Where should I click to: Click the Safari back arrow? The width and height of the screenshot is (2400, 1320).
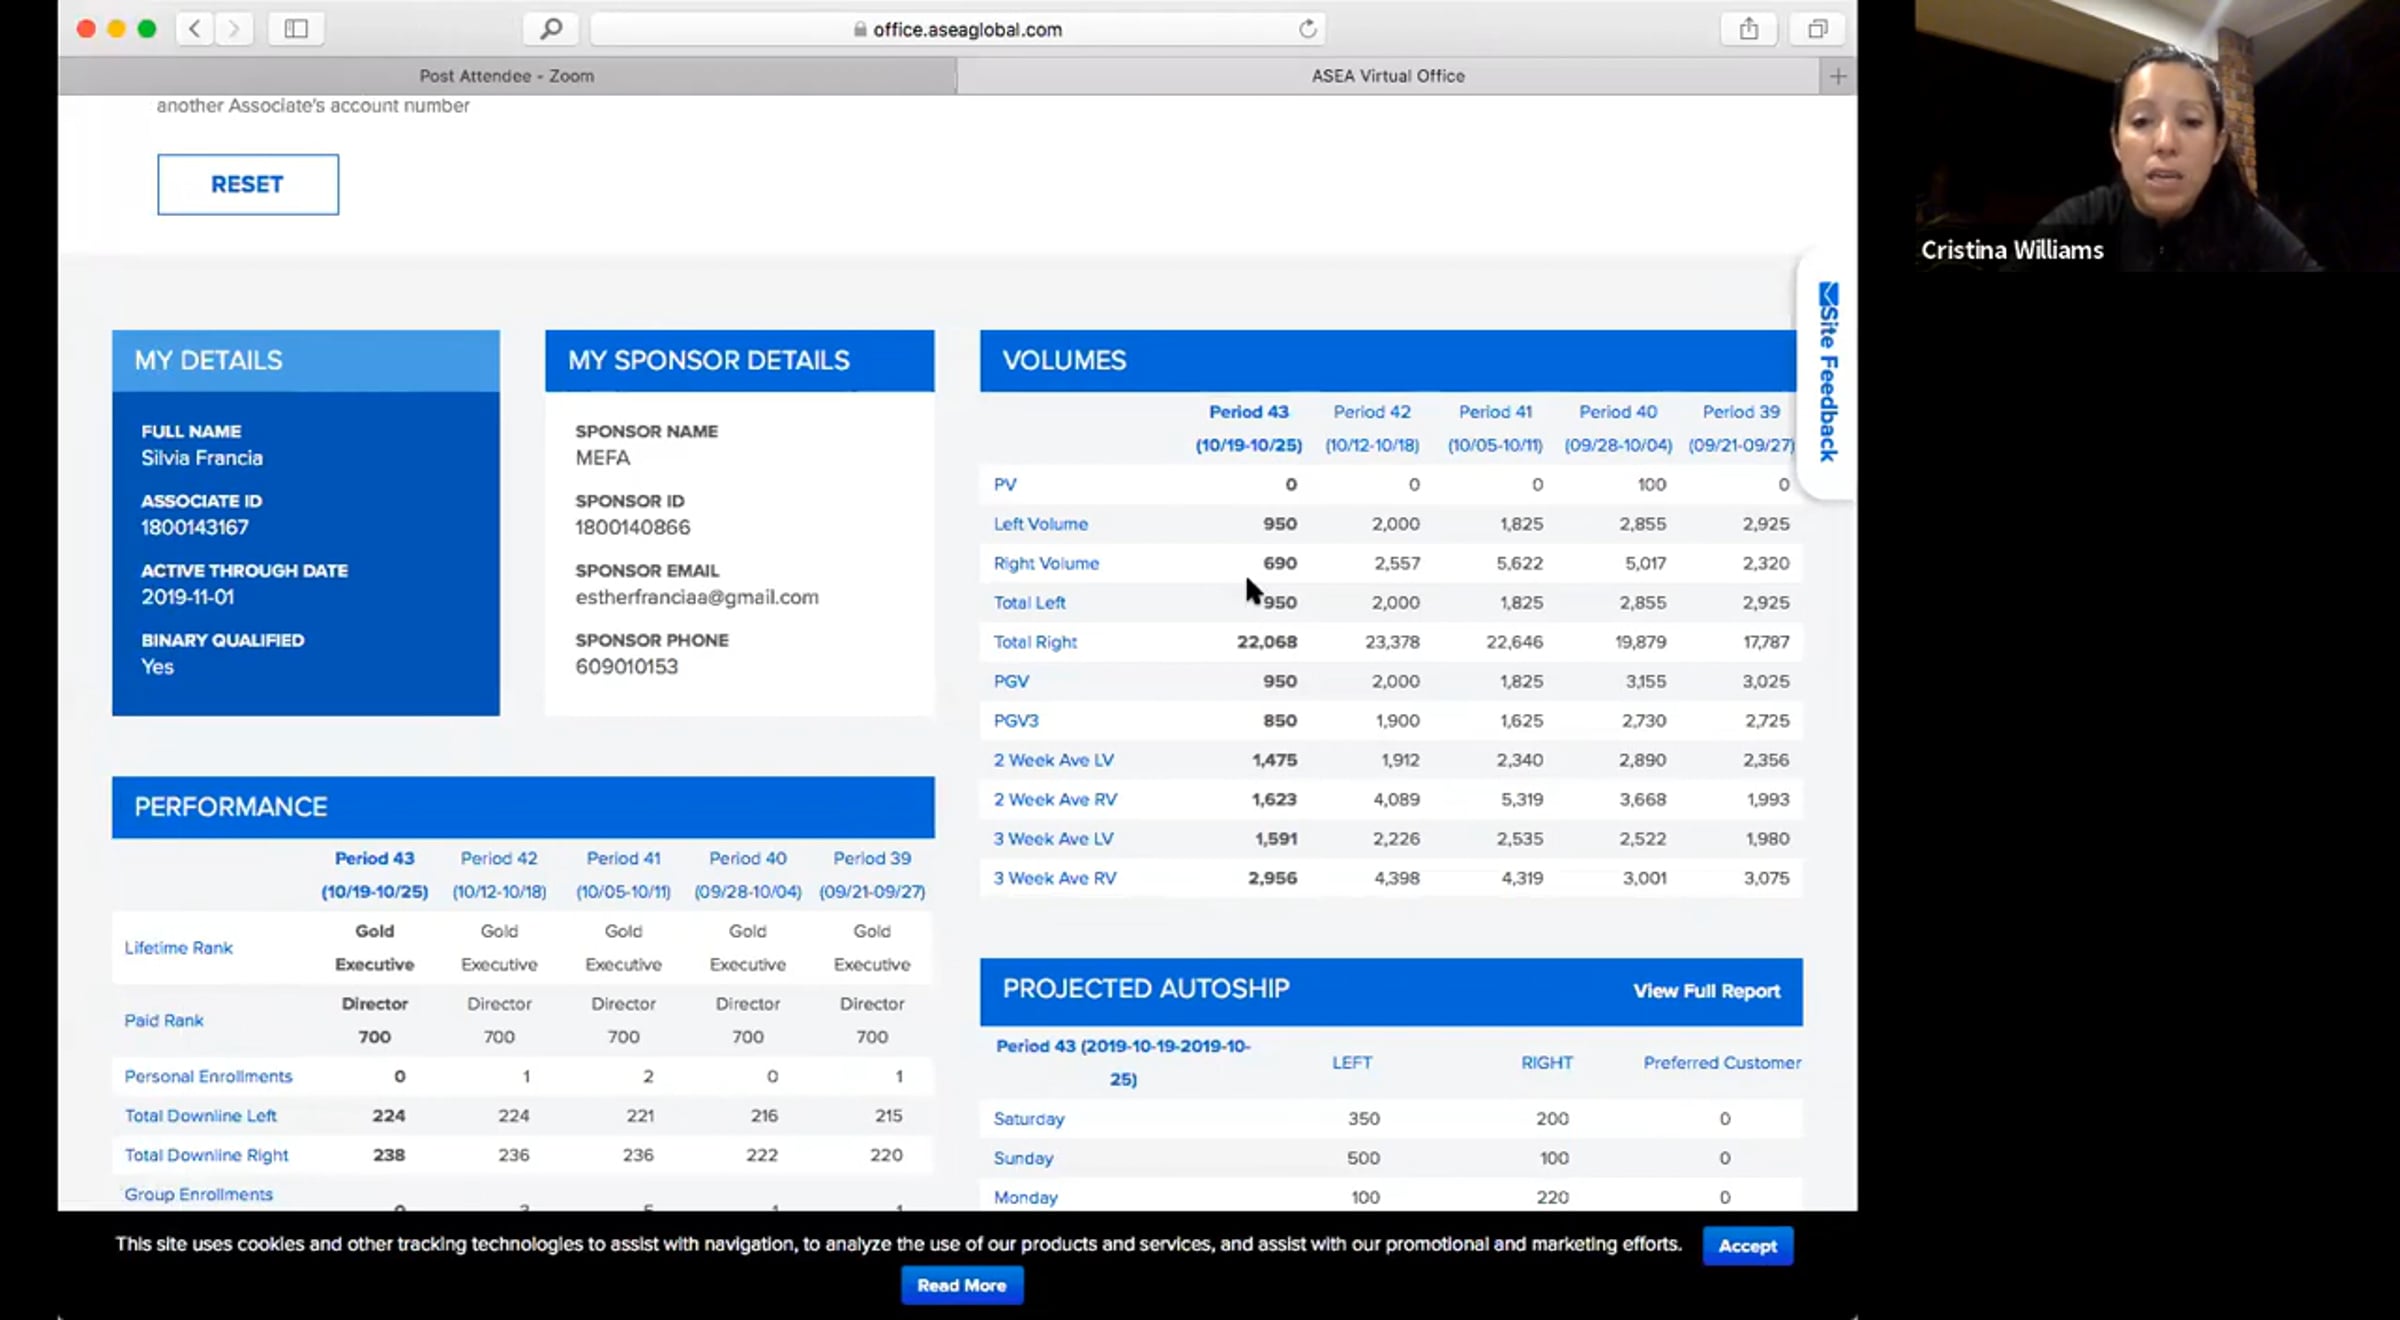tap(195, 29)
